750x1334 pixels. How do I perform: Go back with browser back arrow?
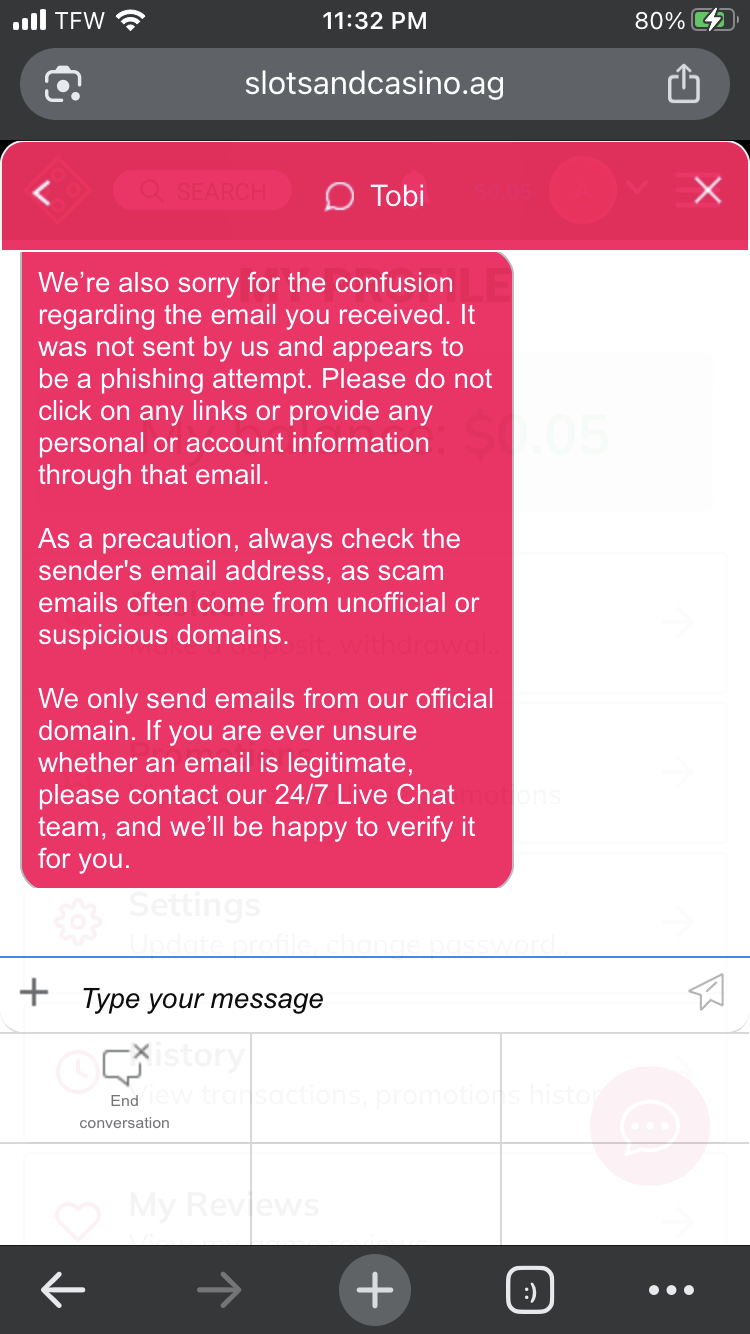(x=62, y=1291)
